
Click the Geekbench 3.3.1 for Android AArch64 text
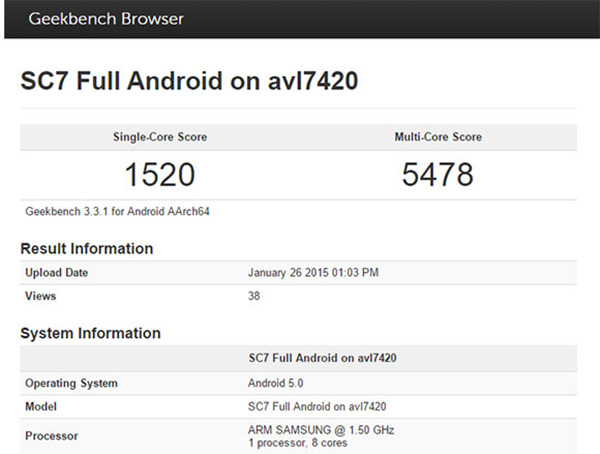[116, 211]
